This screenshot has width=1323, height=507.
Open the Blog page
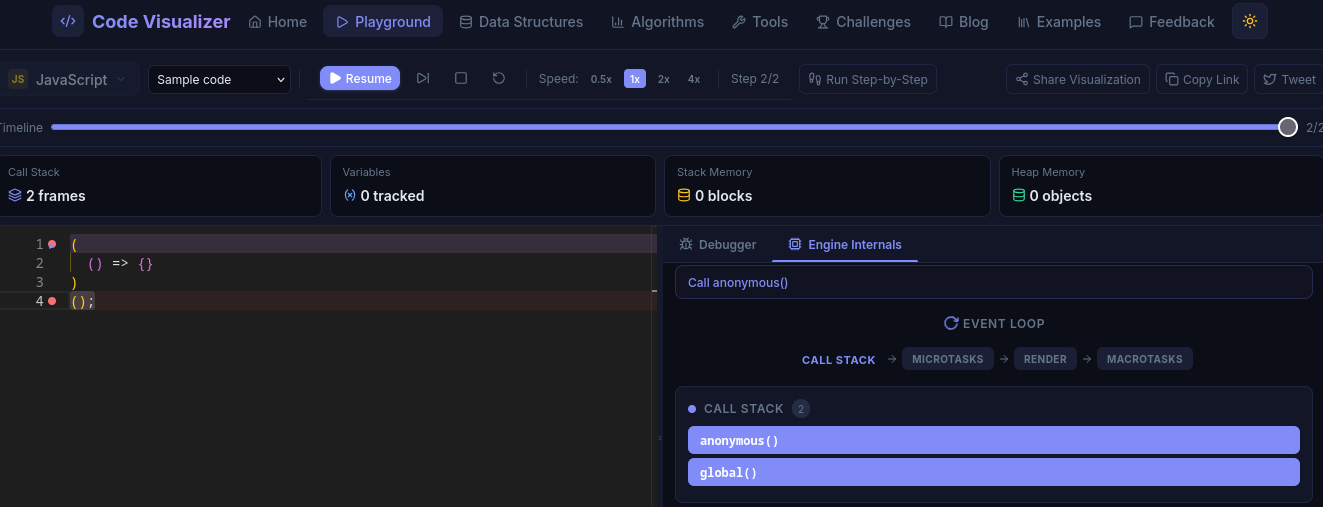click(964, 21)
